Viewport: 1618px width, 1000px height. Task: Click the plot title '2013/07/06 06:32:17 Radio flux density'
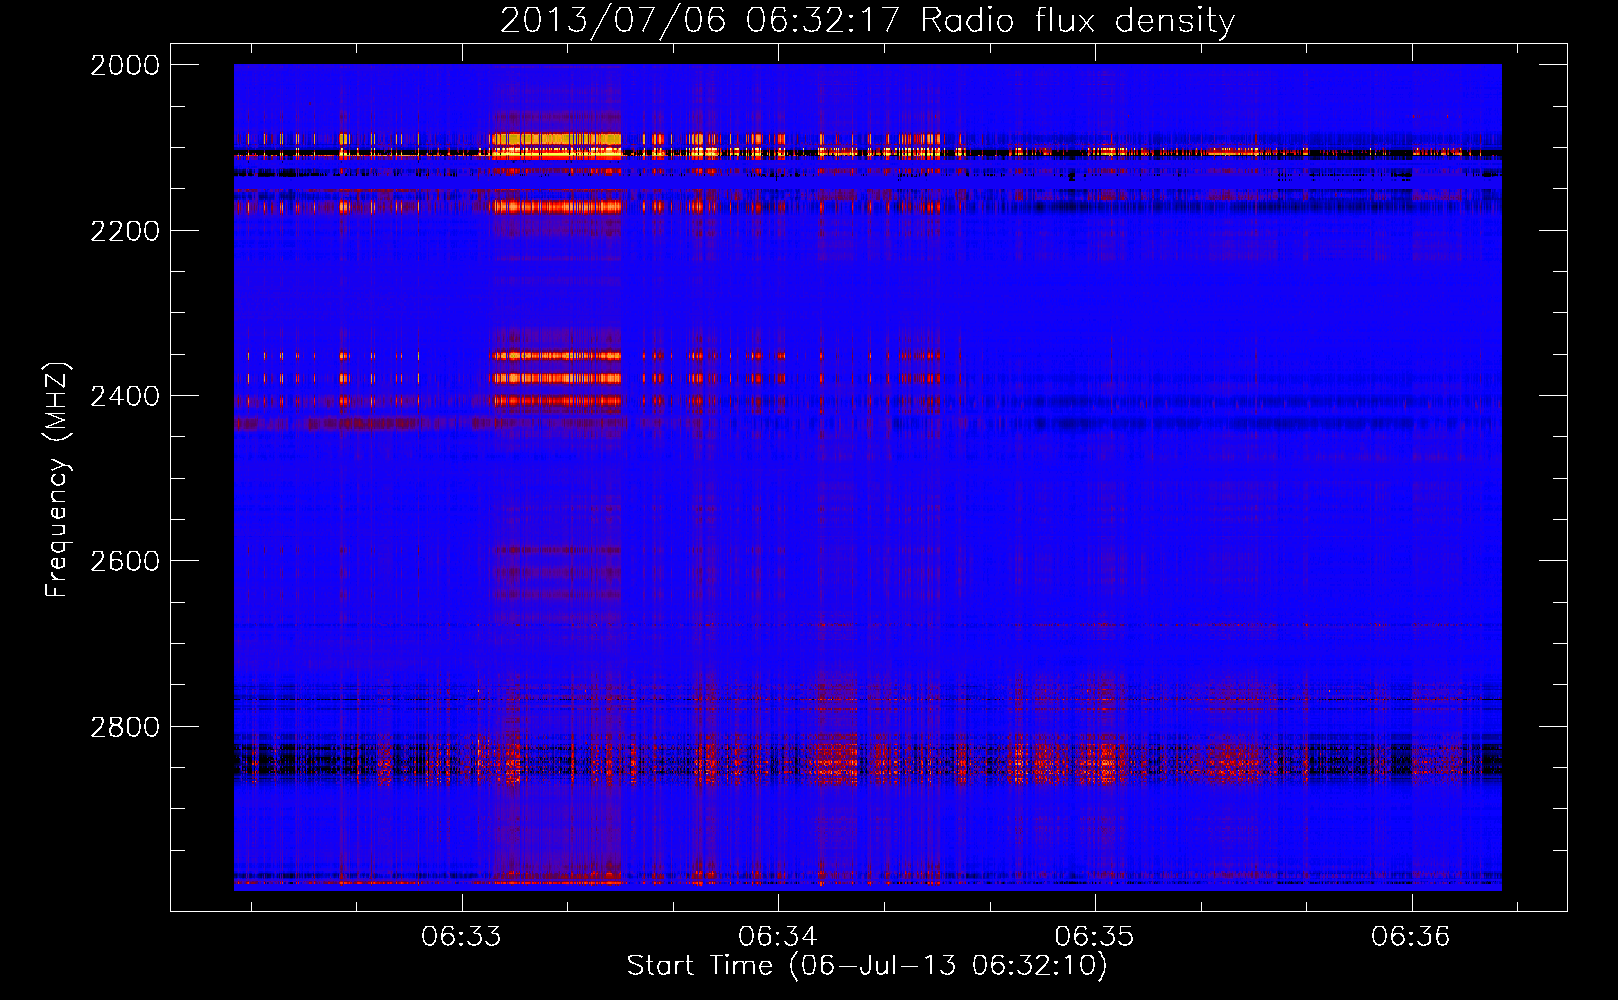click(867, 21)
